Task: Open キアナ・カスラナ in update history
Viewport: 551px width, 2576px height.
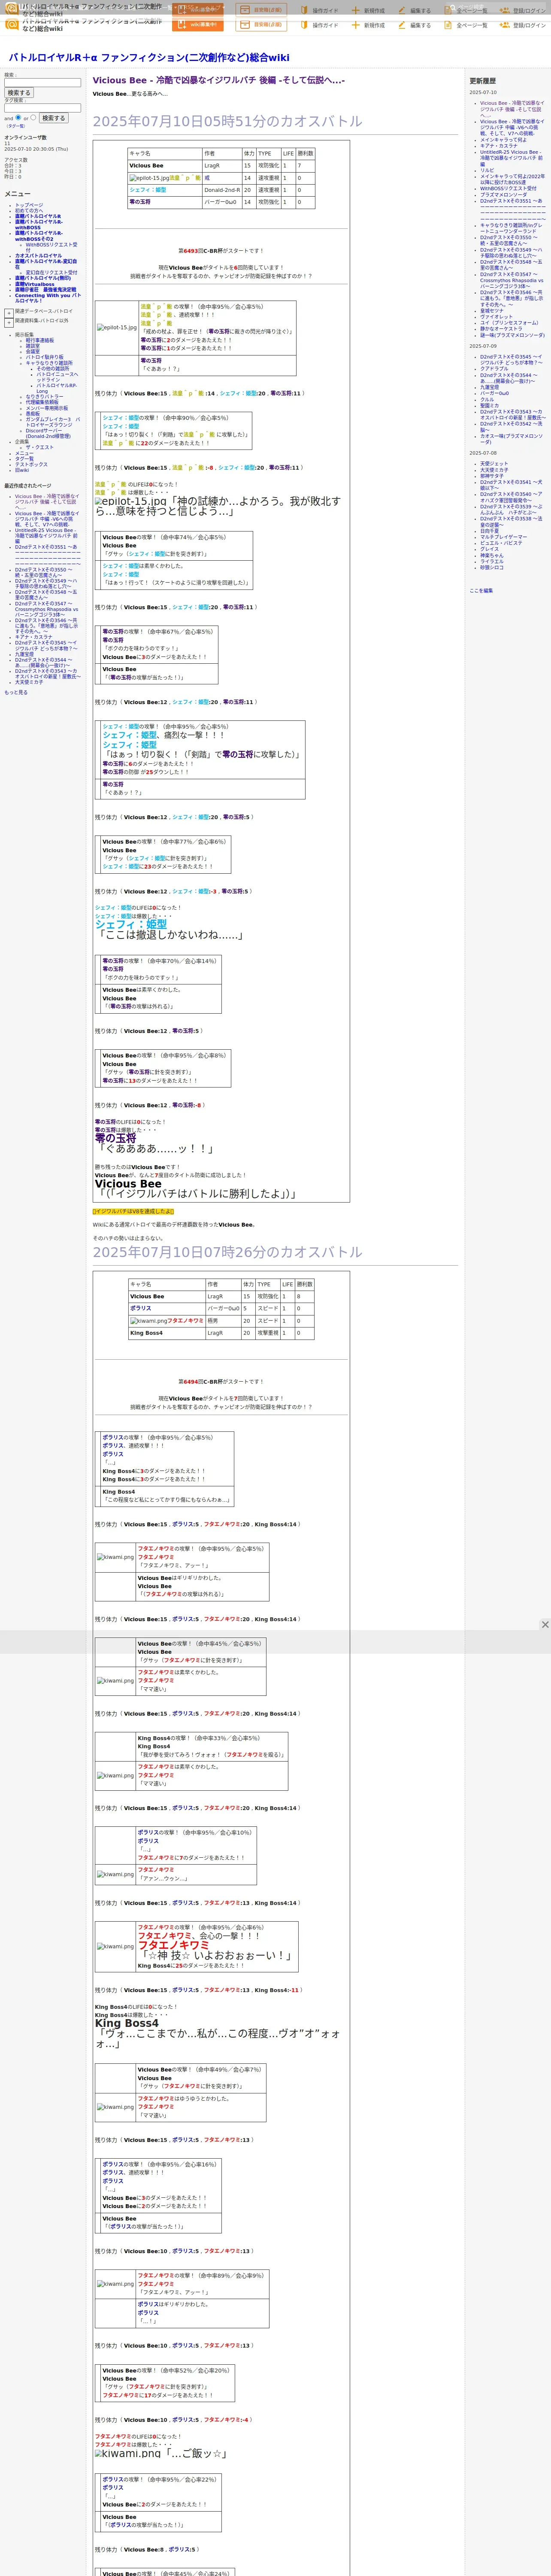Action: (x=499, y=146)
